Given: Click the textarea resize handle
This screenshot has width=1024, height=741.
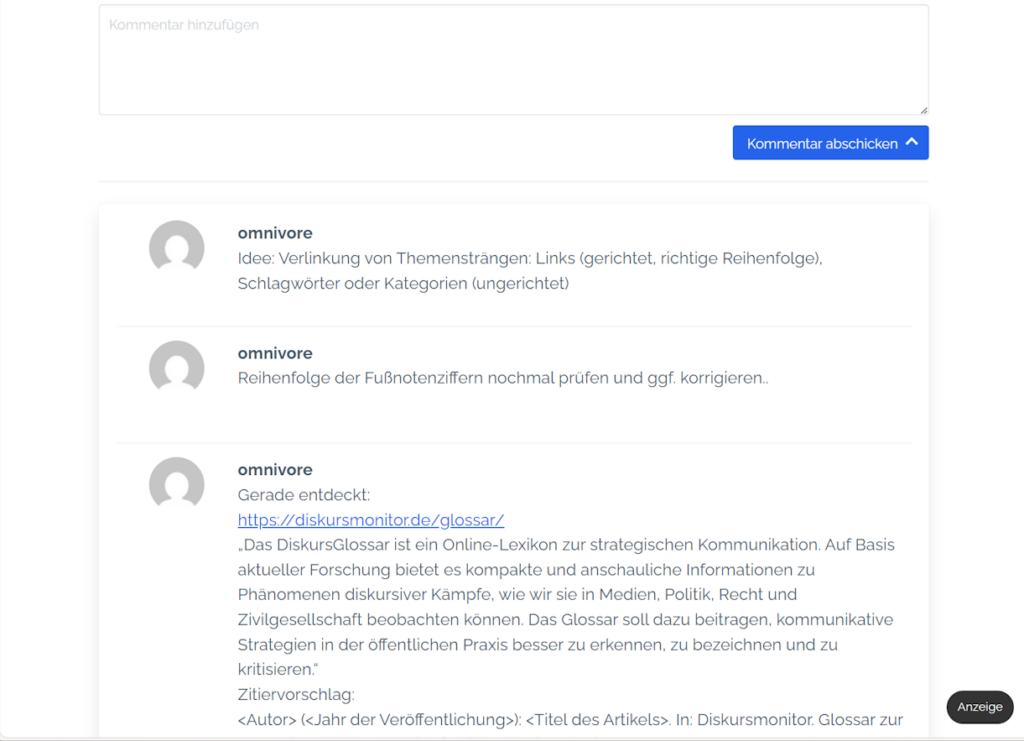Looking at the screenshot, I should [923, 110].
